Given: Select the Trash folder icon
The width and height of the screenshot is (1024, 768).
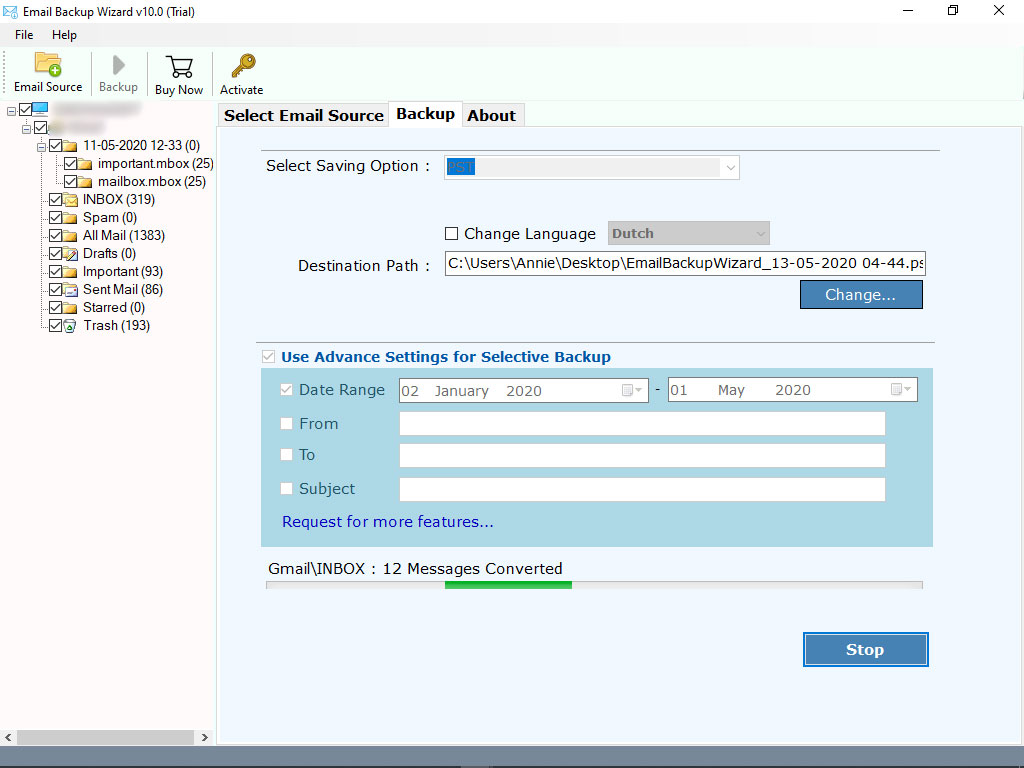Looking at the screenshot, I should pyautogui.click(x=68, y=325).
